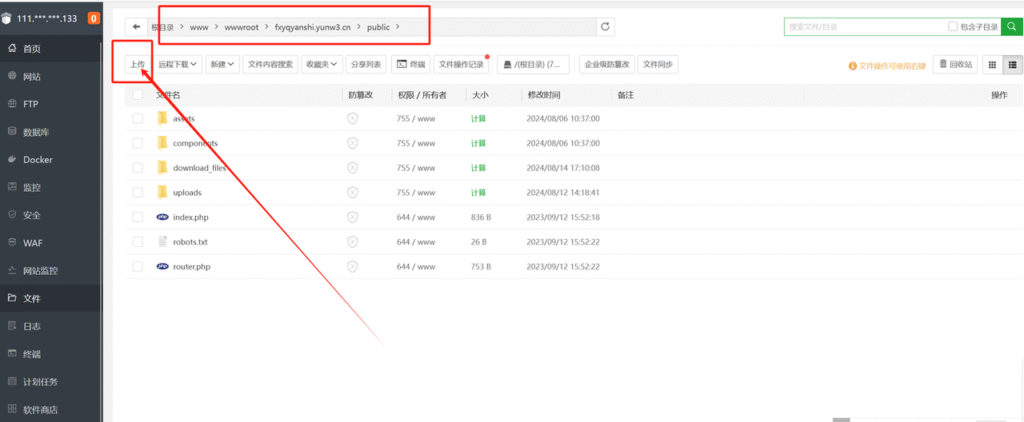Select all files with header checkbox
This screenshot has height=422, width=1024.
pyautogui.click(x=137, y=95)
